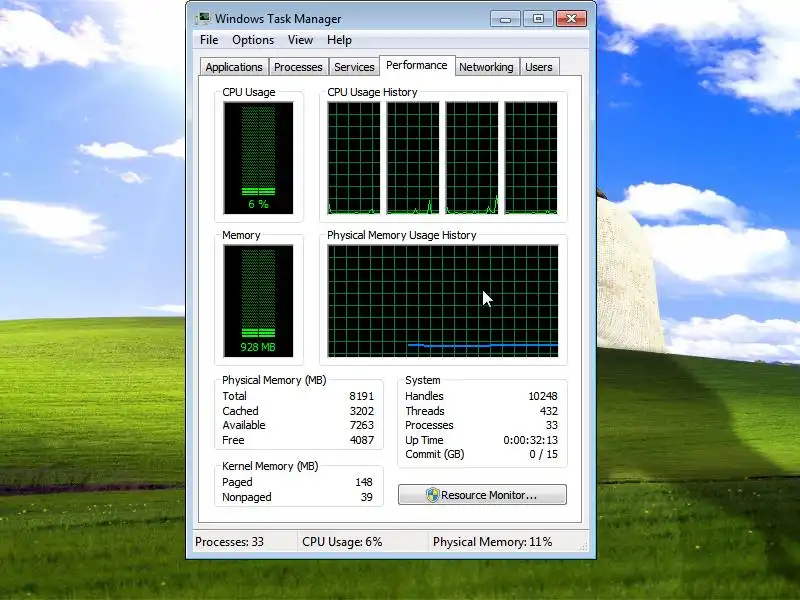Image resolution: width=800 pixels, height=600 pixels.
Task: Click the Kernel Paged value 148
Action: coord(364,482)
